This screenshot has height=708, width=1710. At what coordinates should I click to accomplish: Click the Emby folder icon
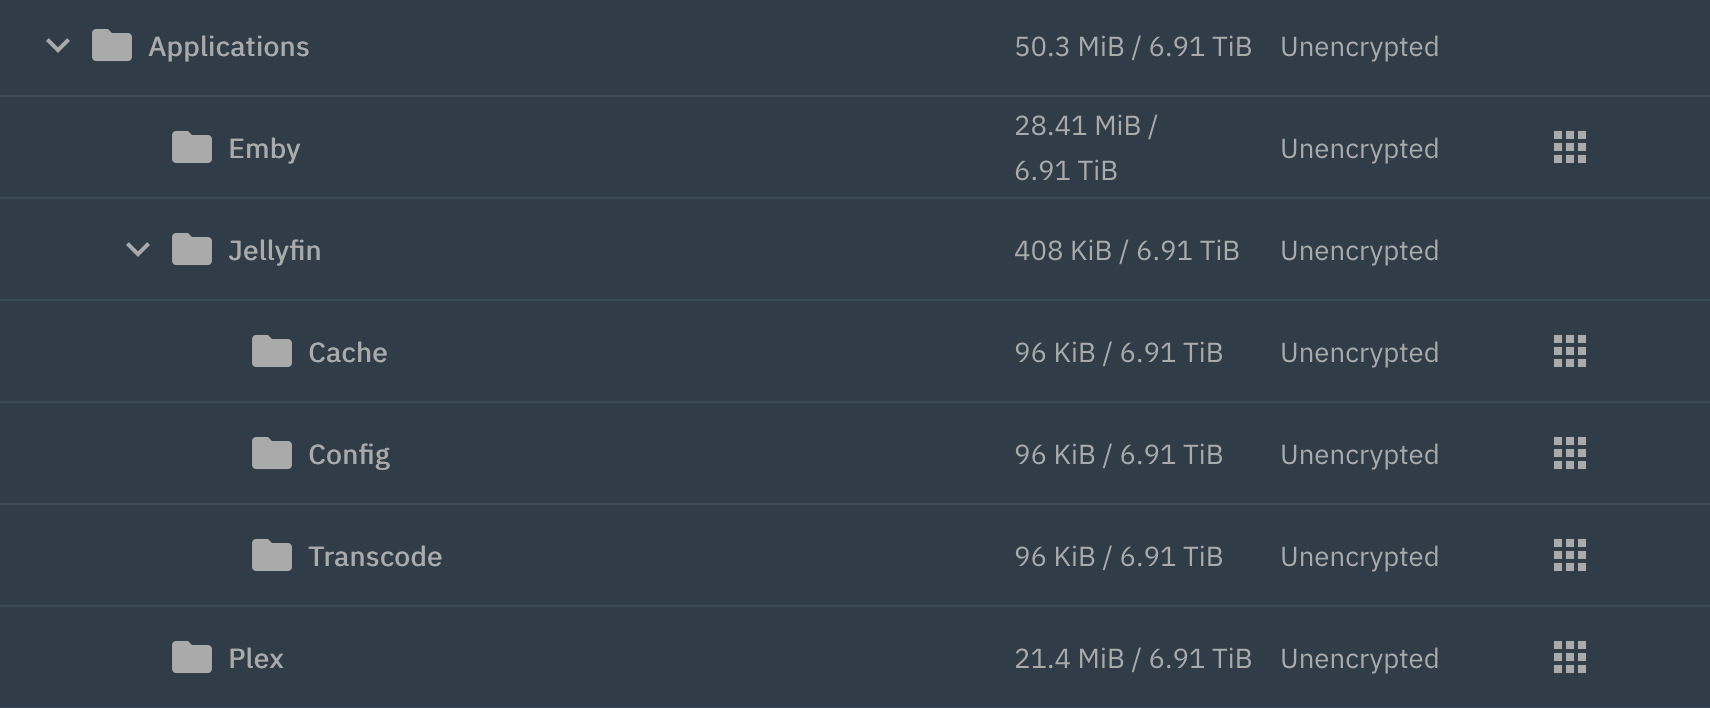click(192, 148)
